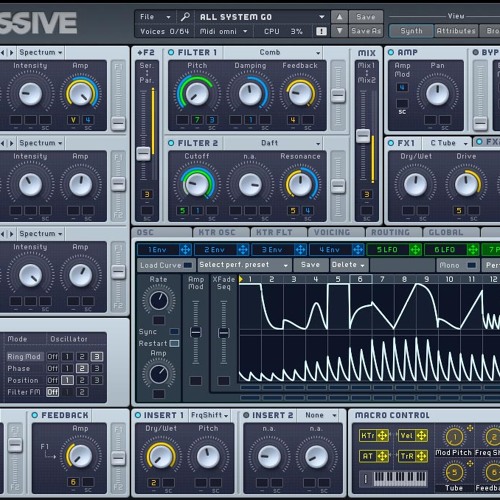Image resolution: width=500 pixels, height=500 pixels.
Task: Click the FX1 Drive knob
Action: [466, 184]
